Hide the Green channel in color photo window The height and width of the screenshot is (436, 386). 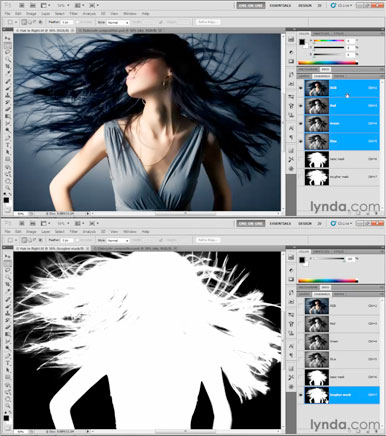click(301, 123)
